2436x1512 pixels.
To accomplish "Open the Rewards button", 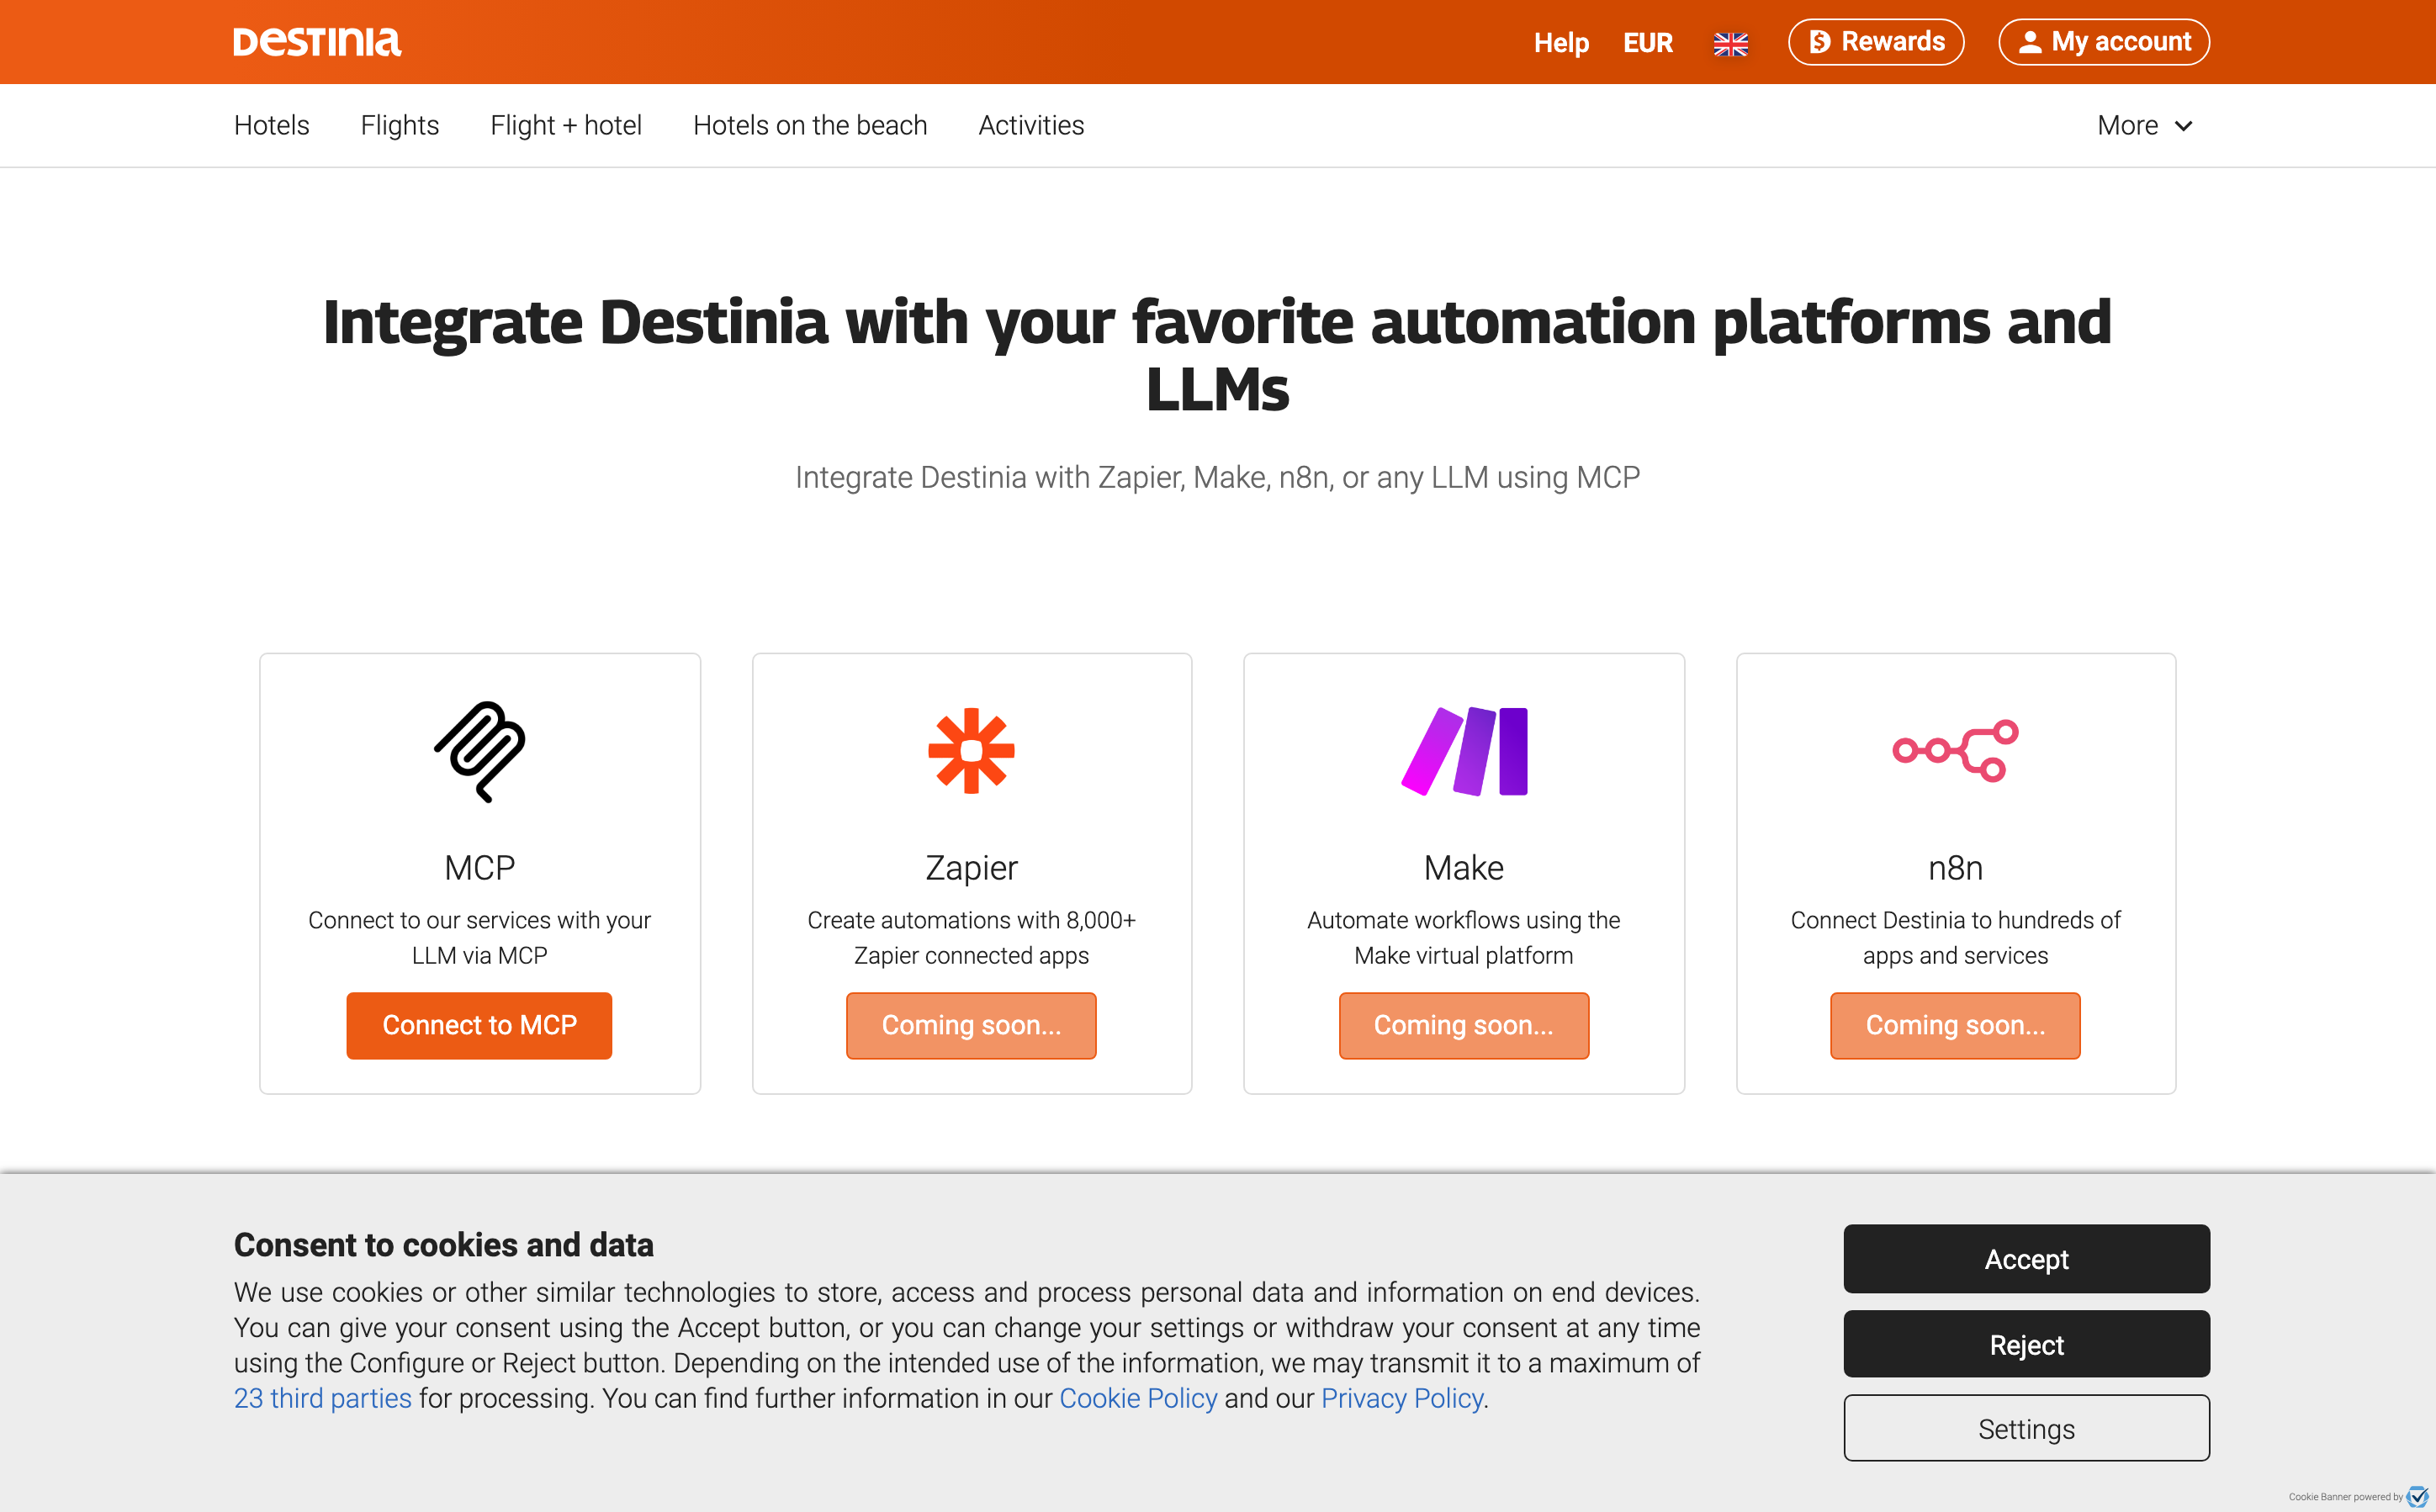I will pos(1876,42).
